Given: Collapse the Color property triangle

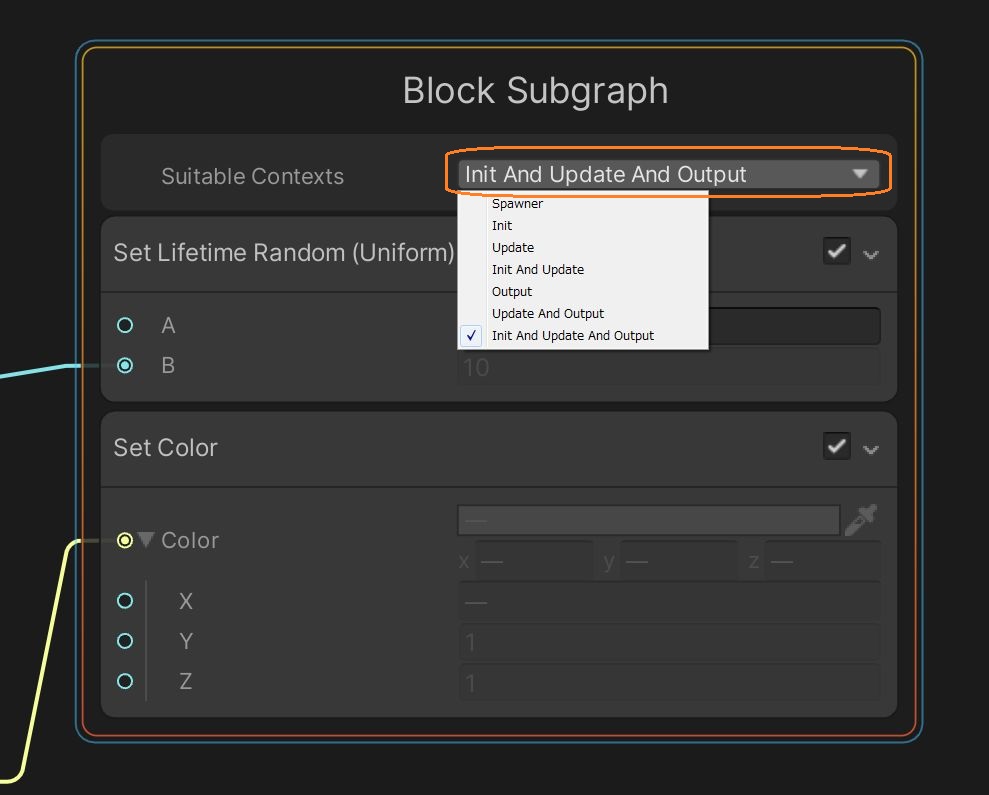Looking at the screenshot, I should 146,539.
